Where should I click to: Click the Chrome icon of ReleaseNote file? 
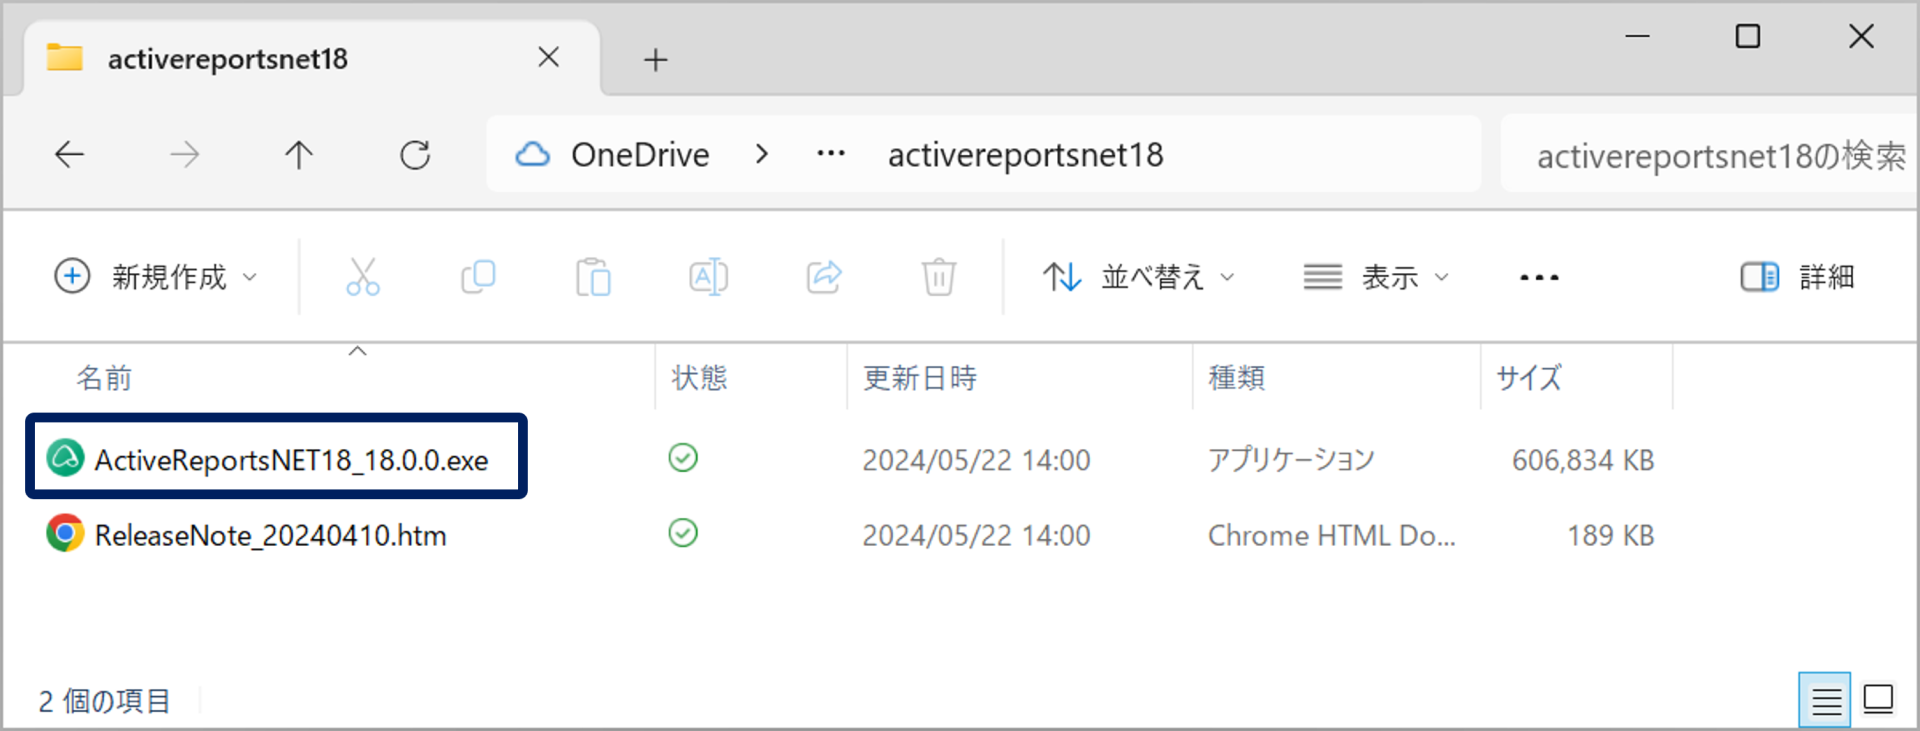pos(65,534)
